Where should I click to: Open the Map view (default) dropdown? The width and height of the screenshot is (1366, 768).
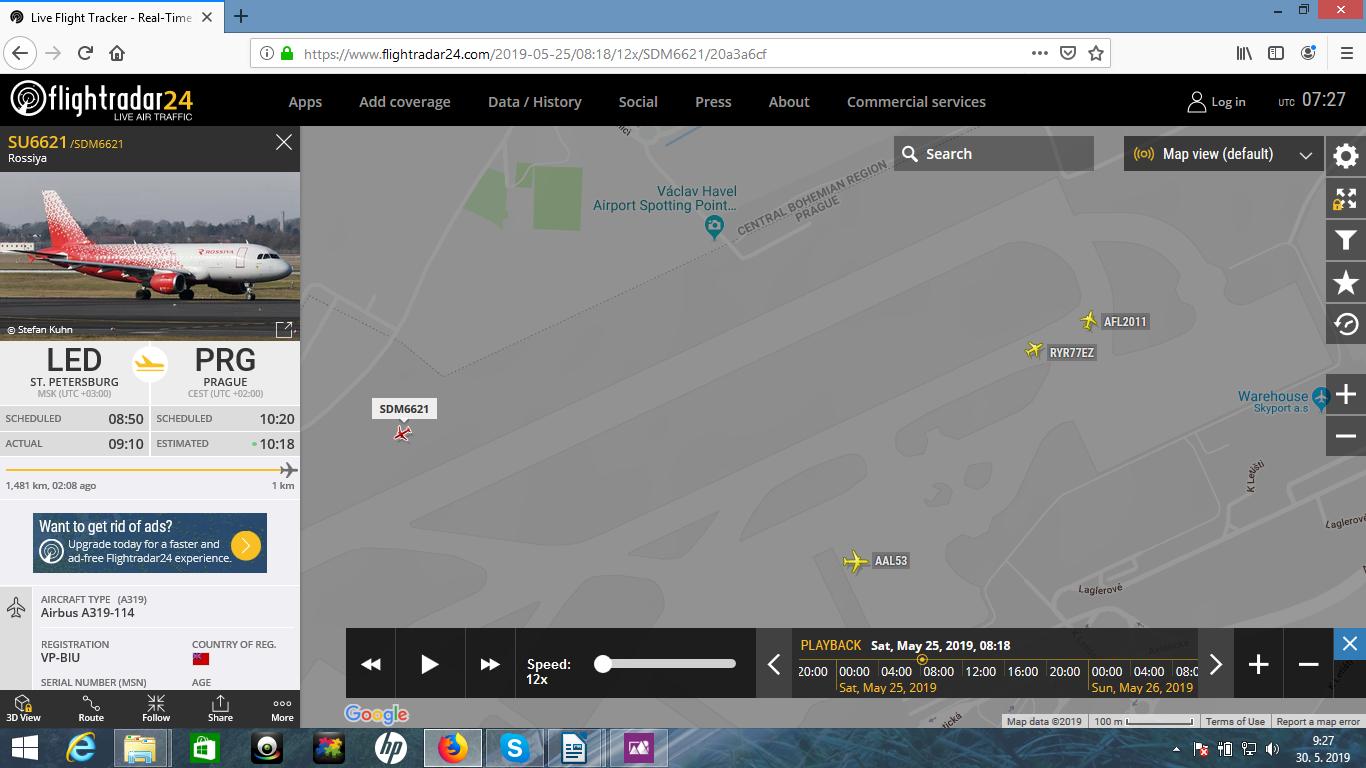pos(1224,154)
